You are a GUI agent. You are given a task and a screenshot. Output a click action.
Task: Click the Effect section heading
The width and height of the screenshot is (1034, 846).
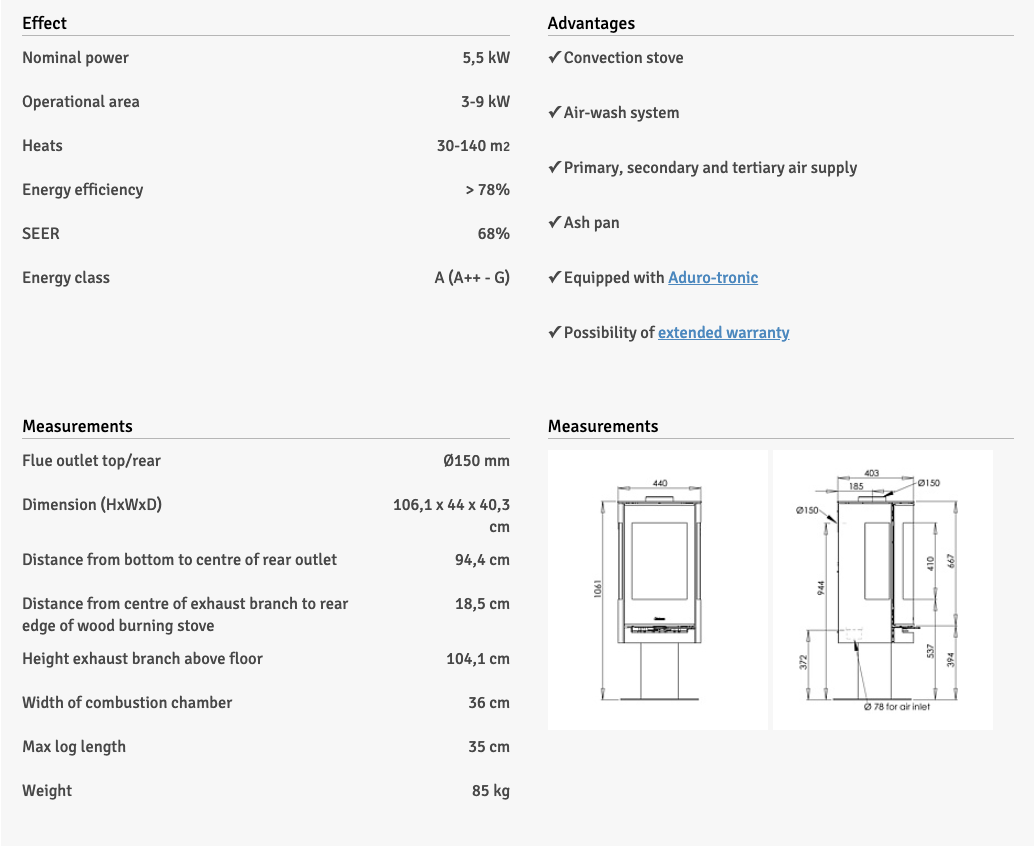coord(45,22)
